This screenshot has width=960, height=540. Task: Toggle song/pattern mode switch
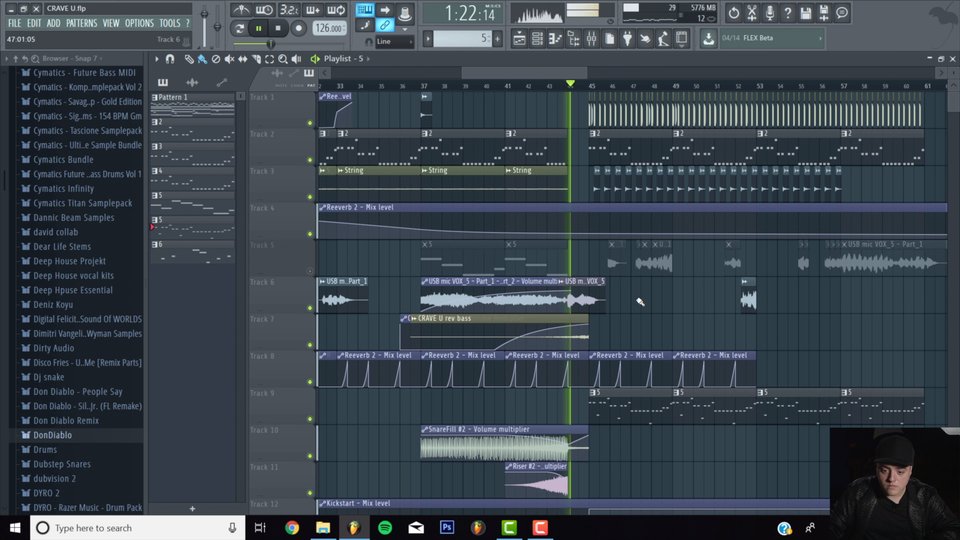click(x=239, y=28)
